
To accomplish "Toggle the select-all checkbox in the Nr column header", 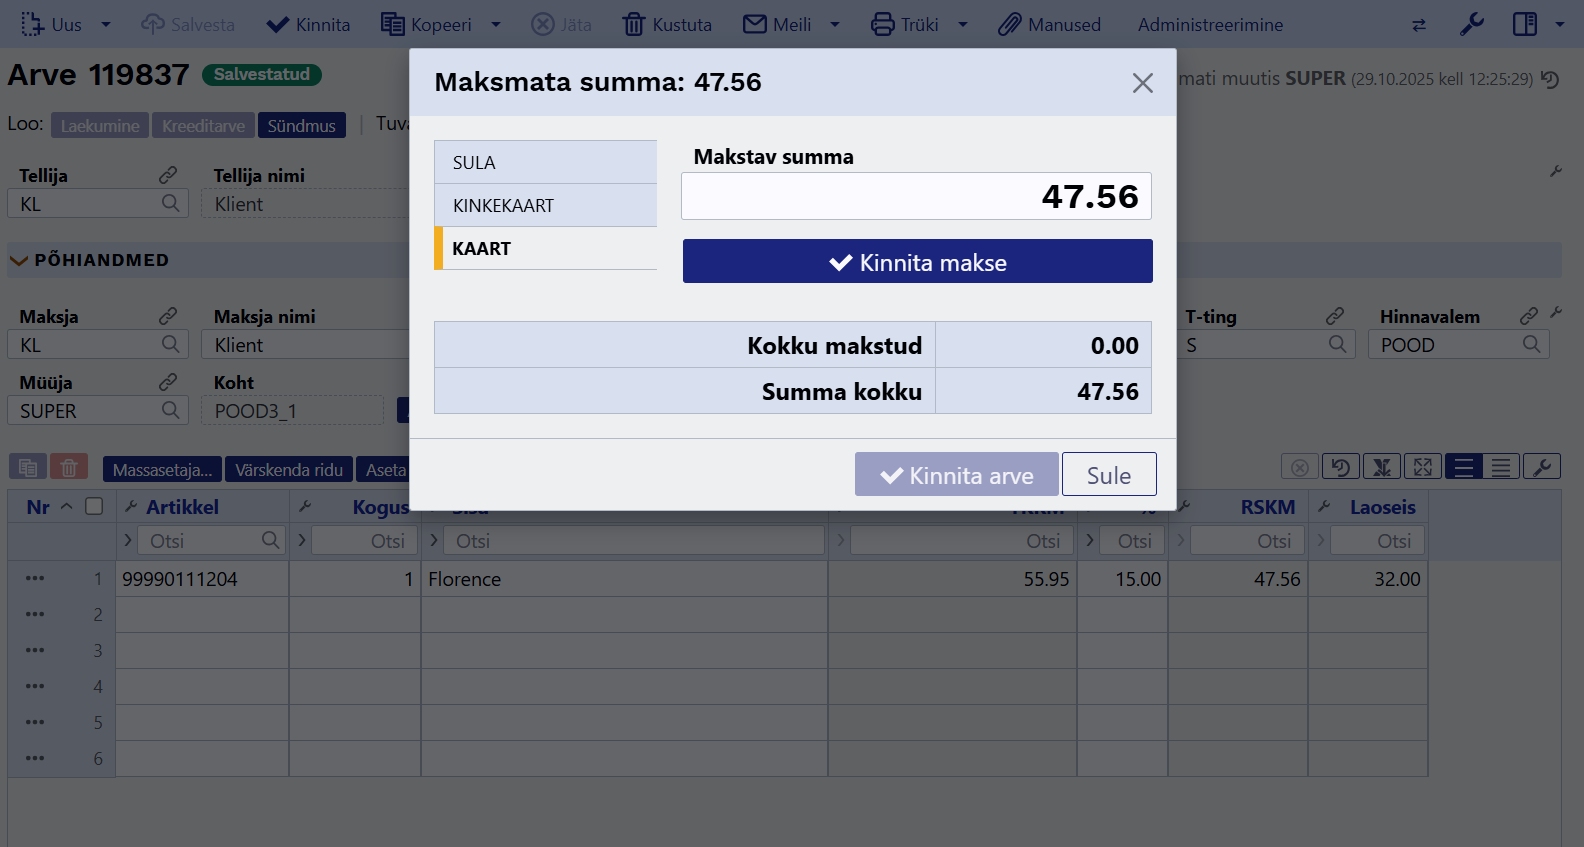I will 94,506.
